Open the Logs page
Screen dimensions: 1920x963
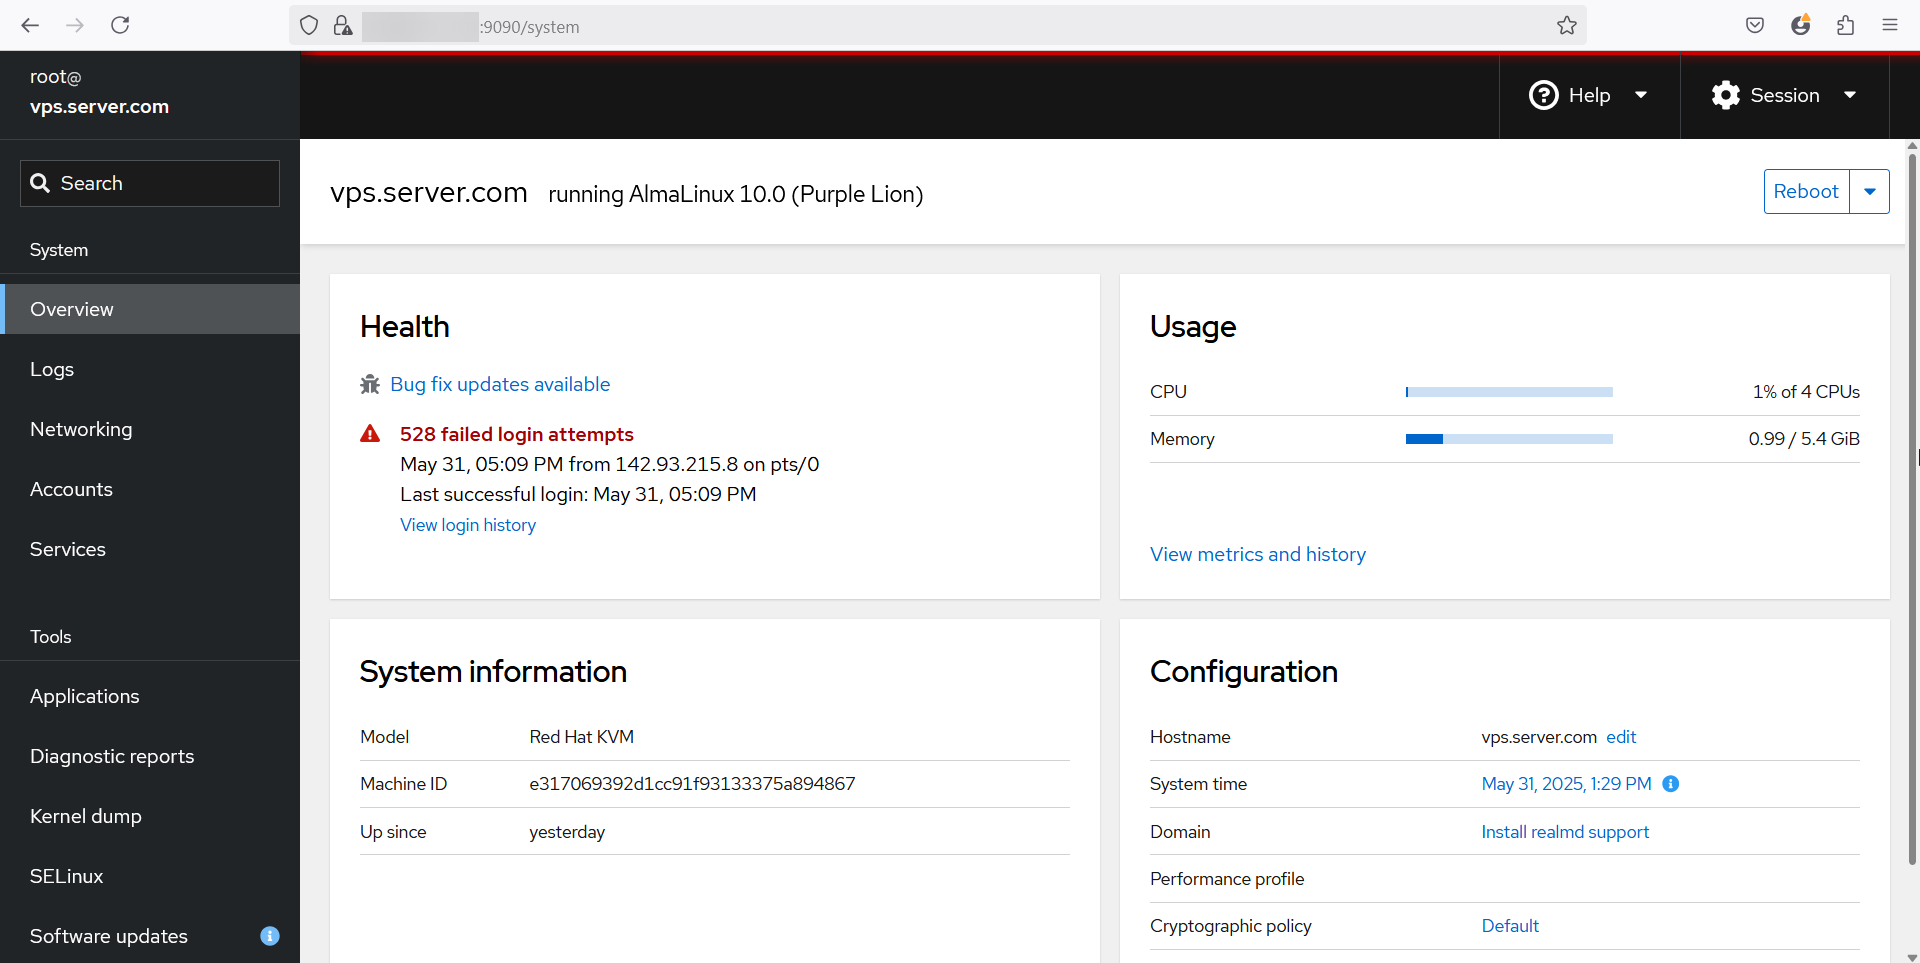coord(150,369)
